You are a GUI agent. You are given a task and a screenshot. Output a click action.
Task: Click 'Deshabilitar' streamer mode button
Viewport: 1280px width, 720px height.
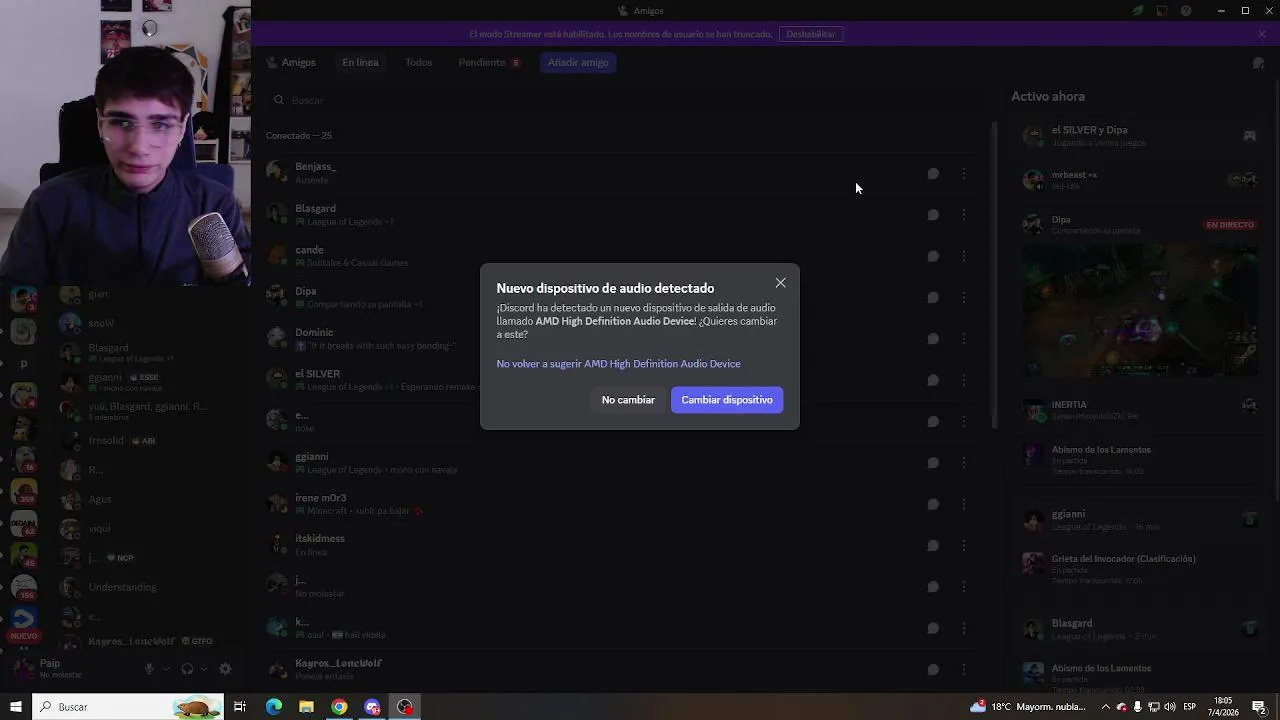(810, 34)
